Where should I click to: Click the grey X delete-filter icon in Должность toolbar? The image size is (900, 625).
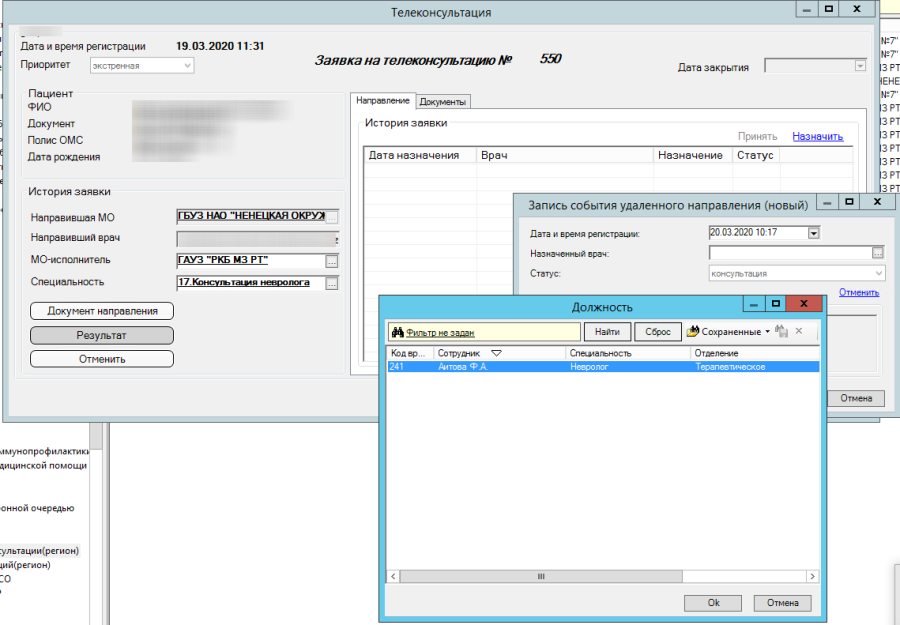coord(798,331)
